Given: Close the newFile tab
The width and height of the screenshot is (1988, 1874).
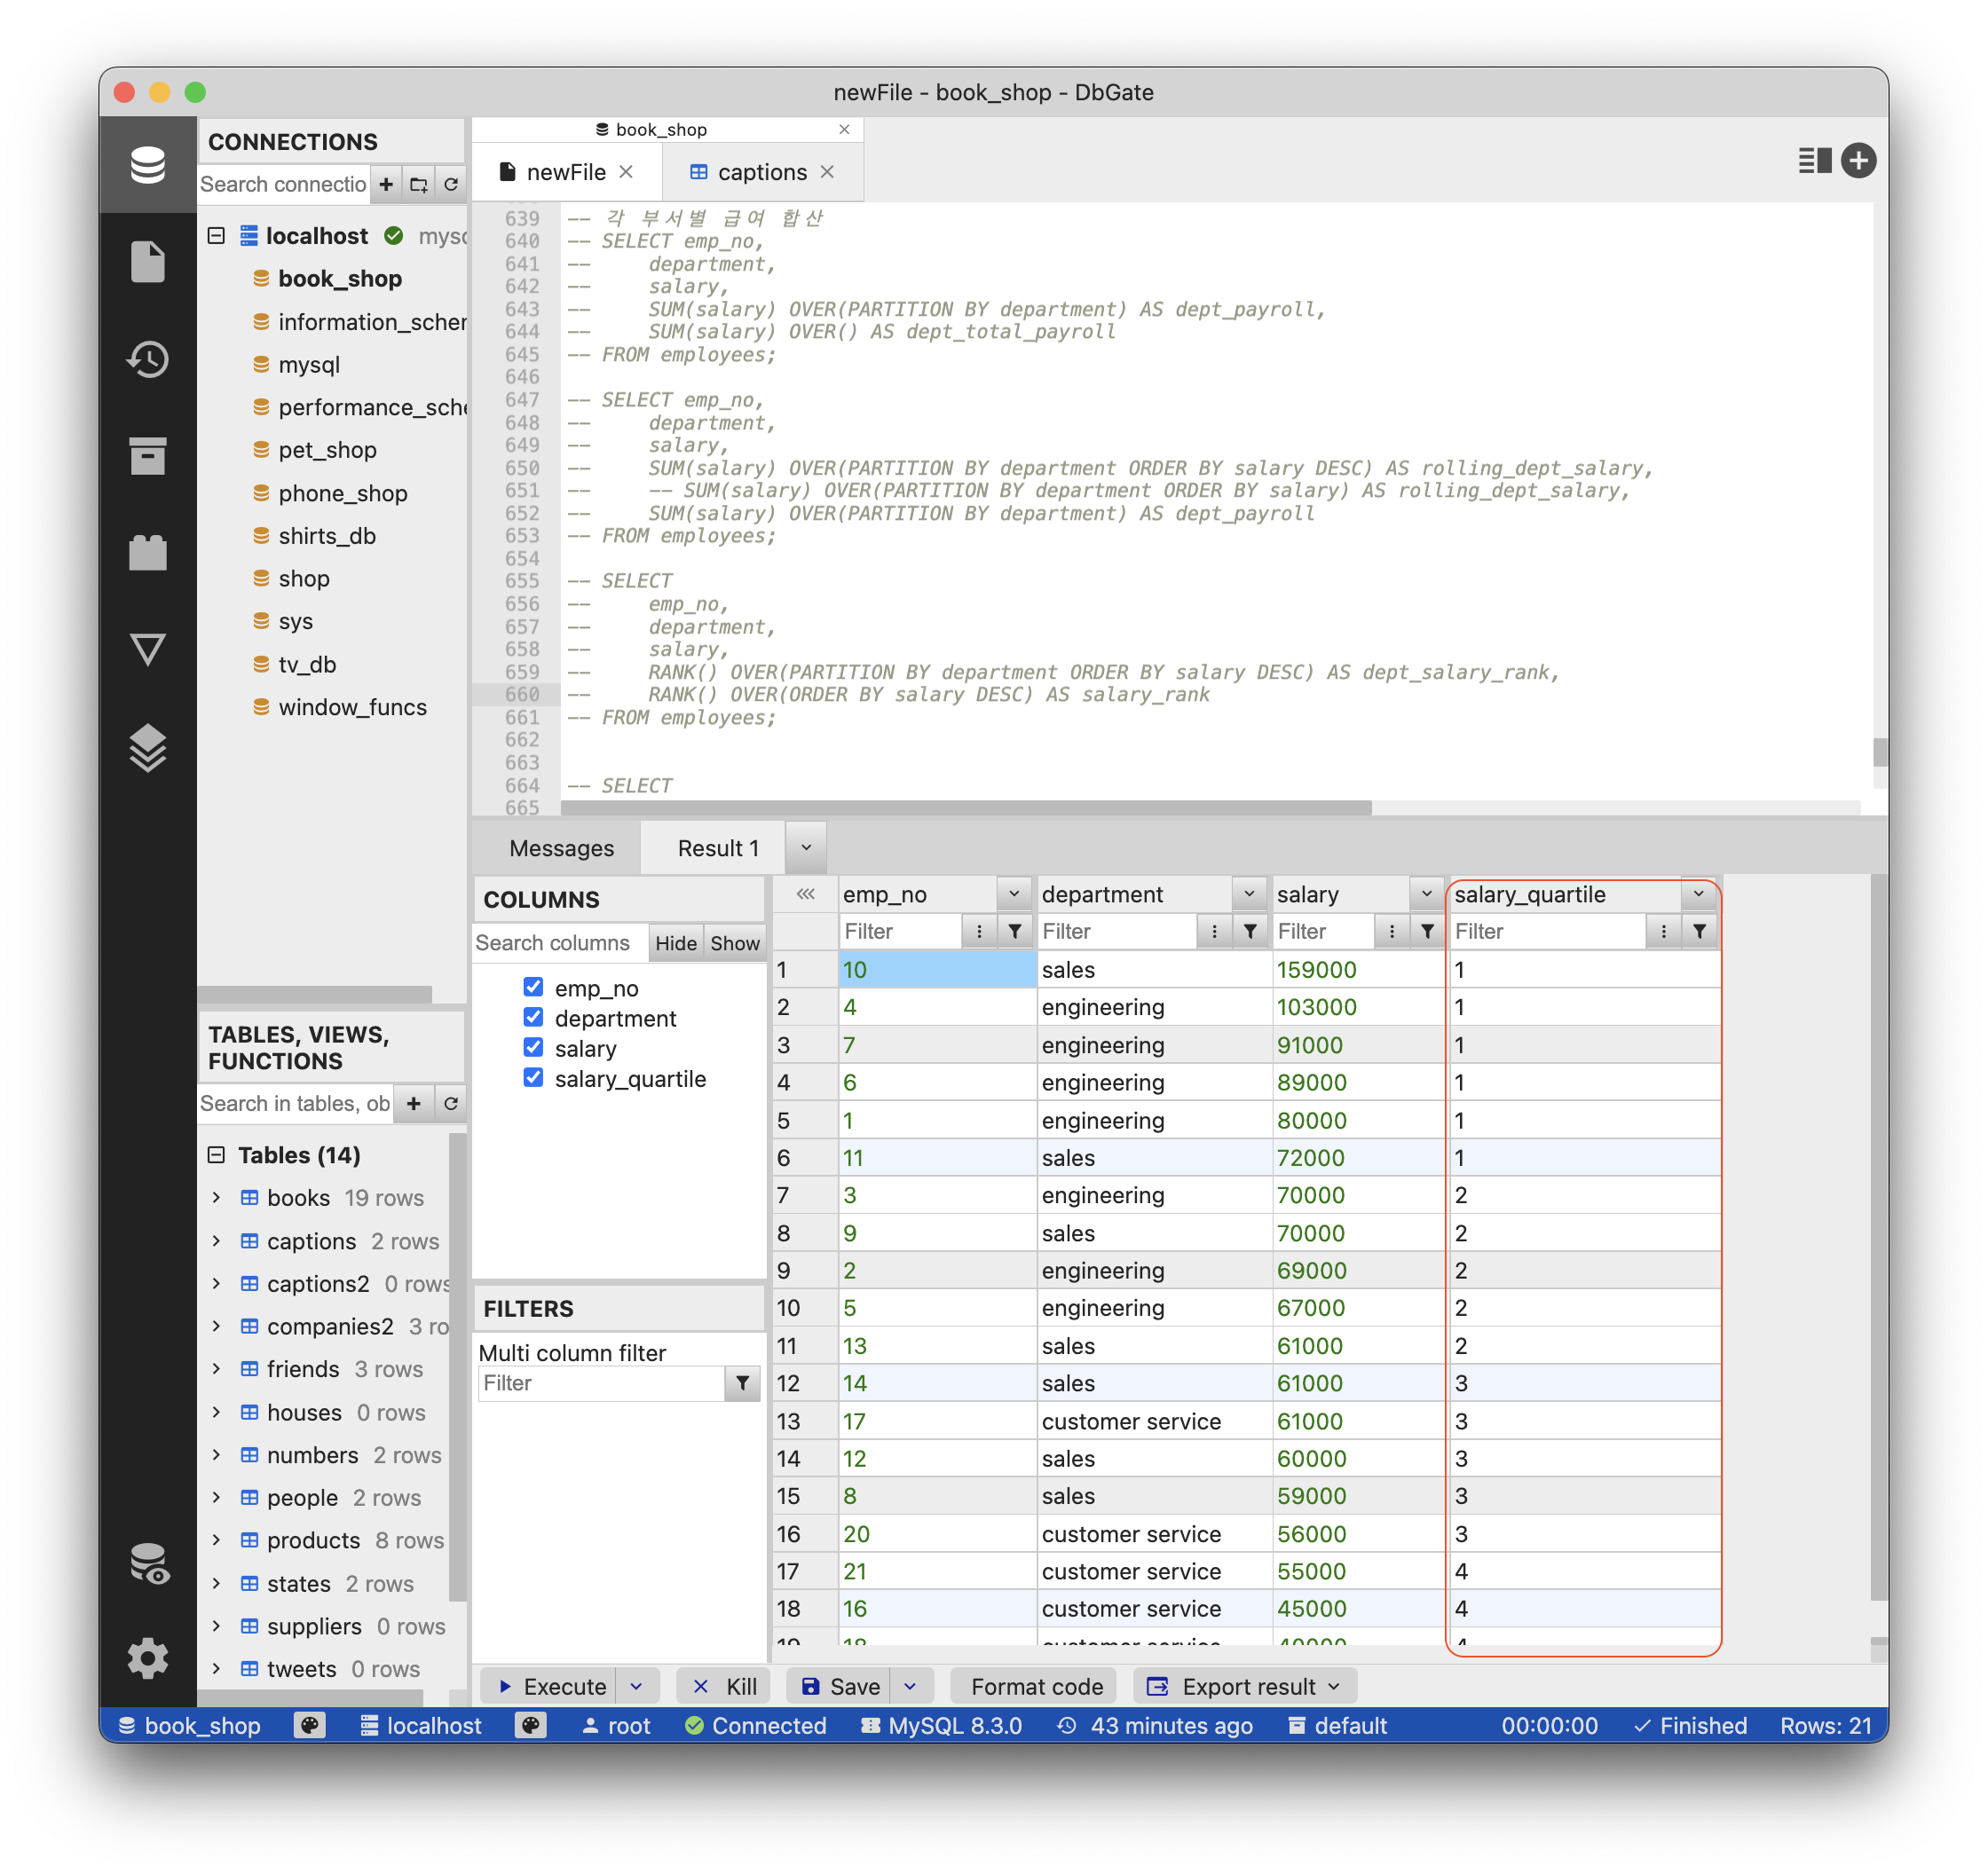Looking at the screenshot, I should 626,172.
